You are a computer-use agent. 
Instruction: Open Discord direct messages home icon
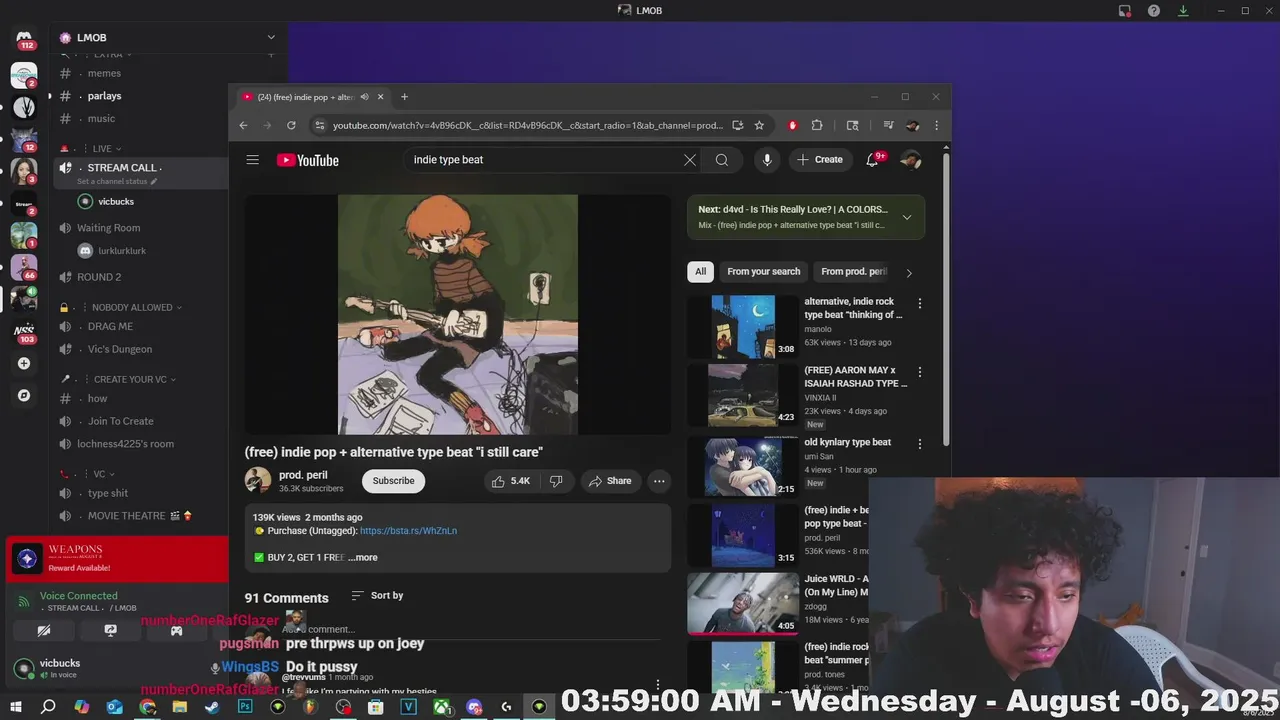click(x=24, y=38)
